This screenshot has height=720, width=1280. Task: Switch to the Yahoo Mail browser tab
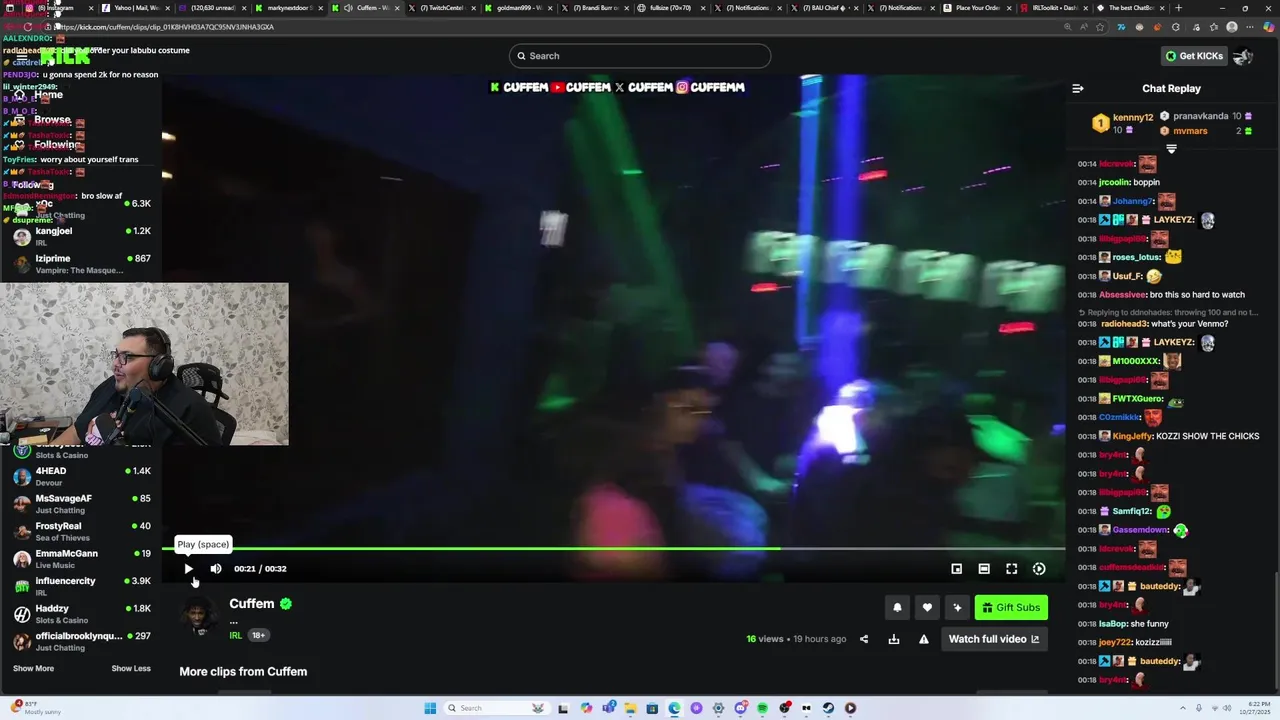(x=135, y=8)
